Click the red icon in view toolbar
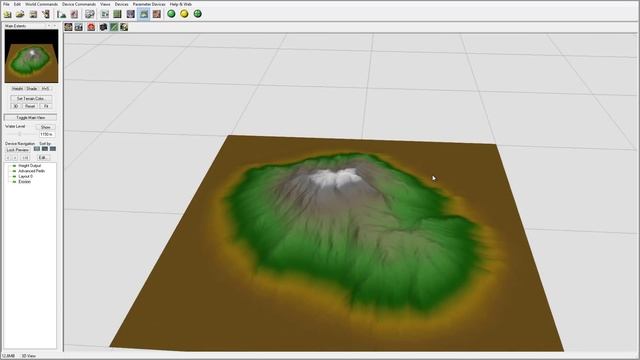Screen dimensions: 640x360 pyautogui.click(x=91, y=27)
